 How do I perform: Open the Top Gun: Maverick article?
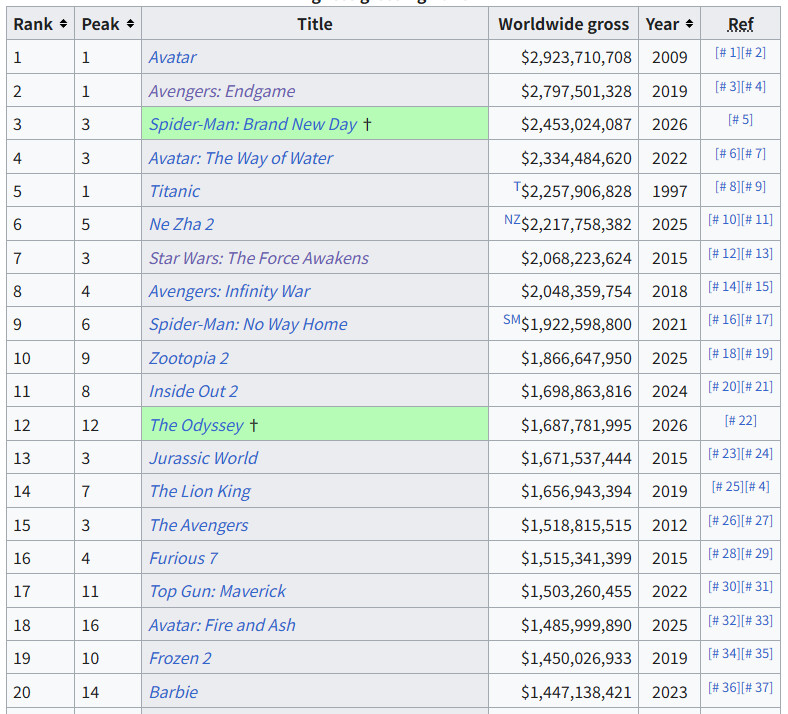tap(217, 591)
